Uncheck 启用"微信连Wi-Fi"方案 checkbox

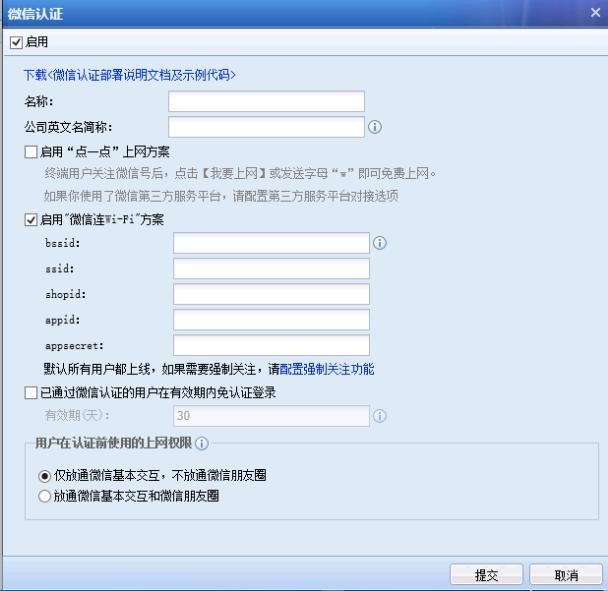(31, 220)
